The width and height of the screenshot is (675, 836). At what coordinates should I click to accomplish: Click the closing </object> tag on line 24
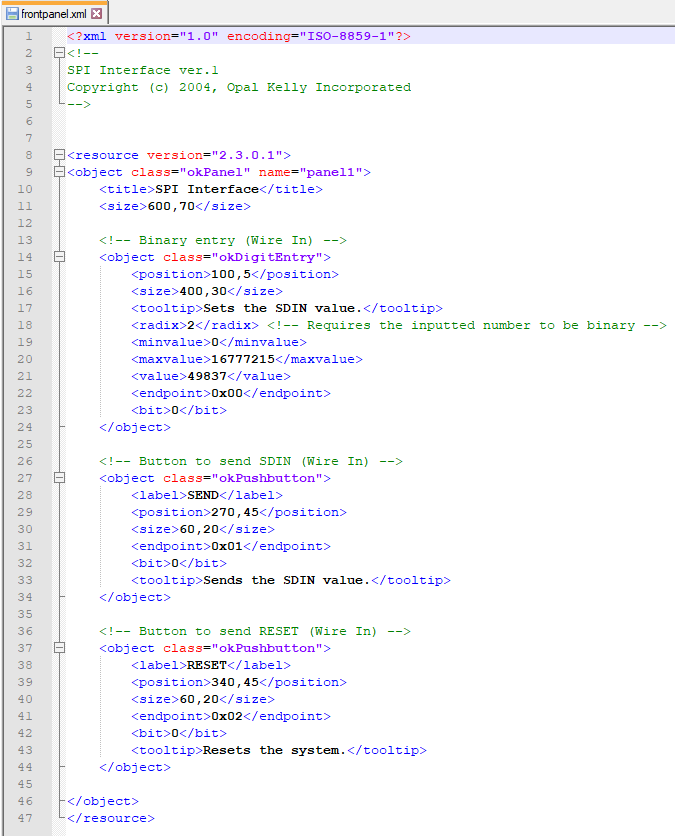(135, 428)
